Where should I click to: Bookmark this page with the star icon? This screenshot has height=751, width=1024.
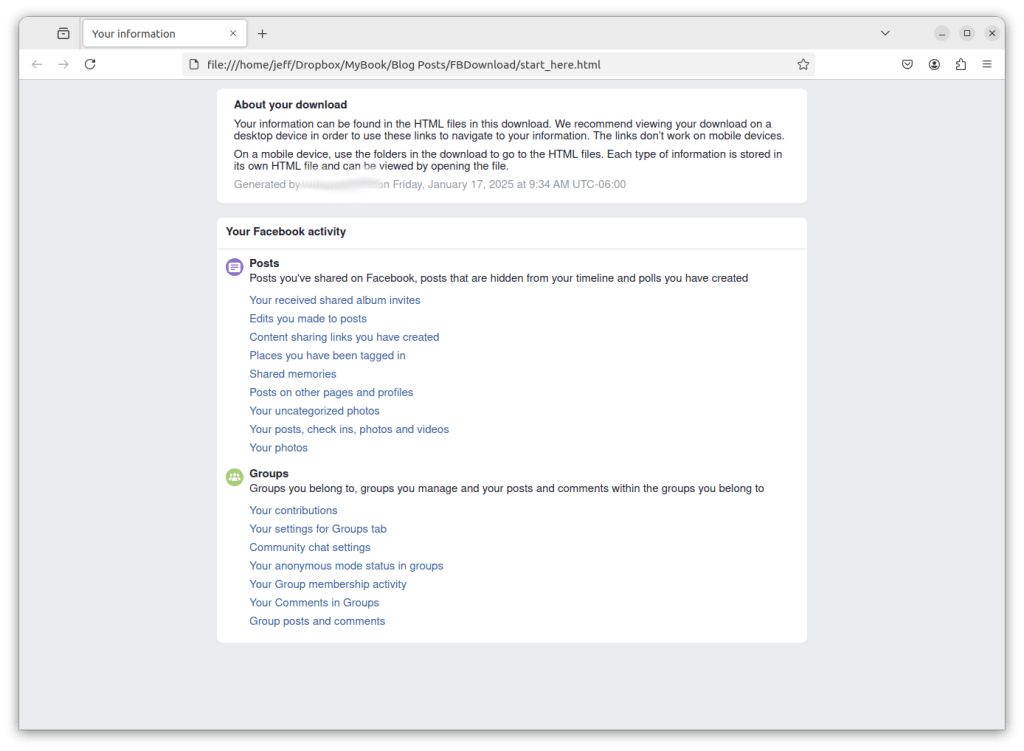coord(803,64)
